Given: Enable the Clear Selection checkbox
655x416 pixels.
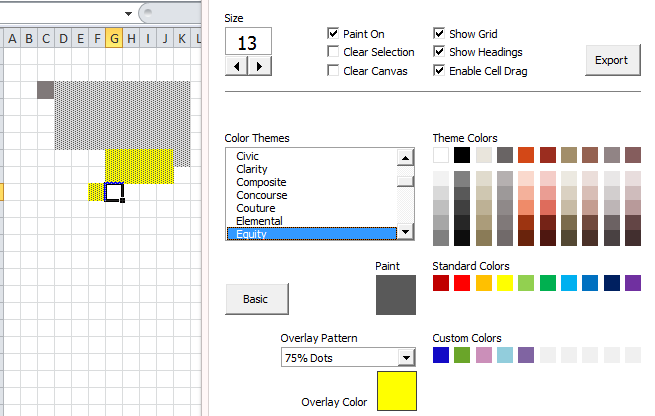Looking at the screenshot, I should click(333, 52).
